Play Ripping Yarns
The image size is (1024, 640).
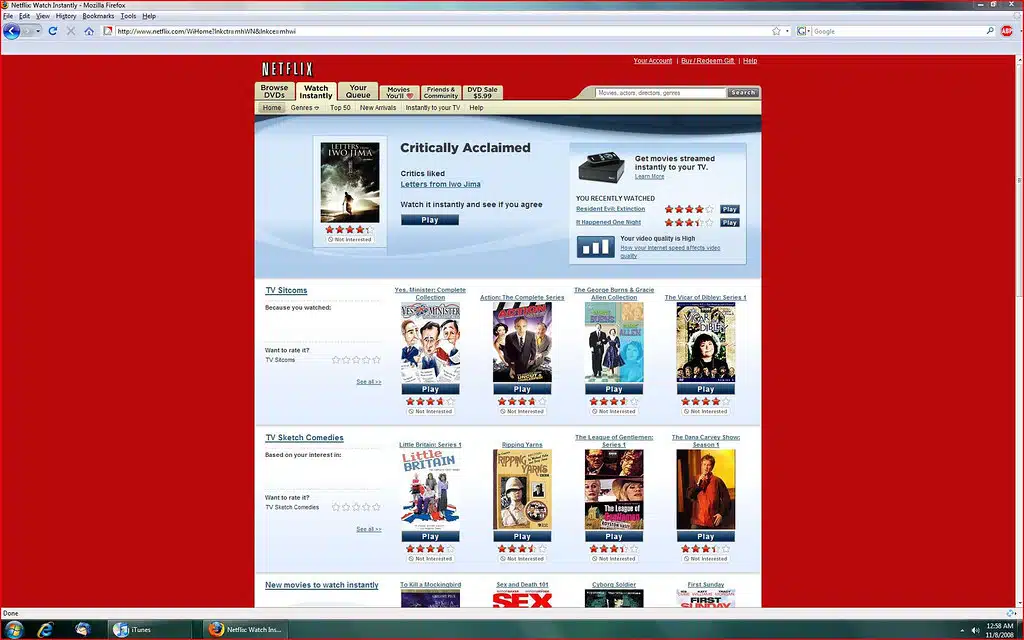click(522, 537)
